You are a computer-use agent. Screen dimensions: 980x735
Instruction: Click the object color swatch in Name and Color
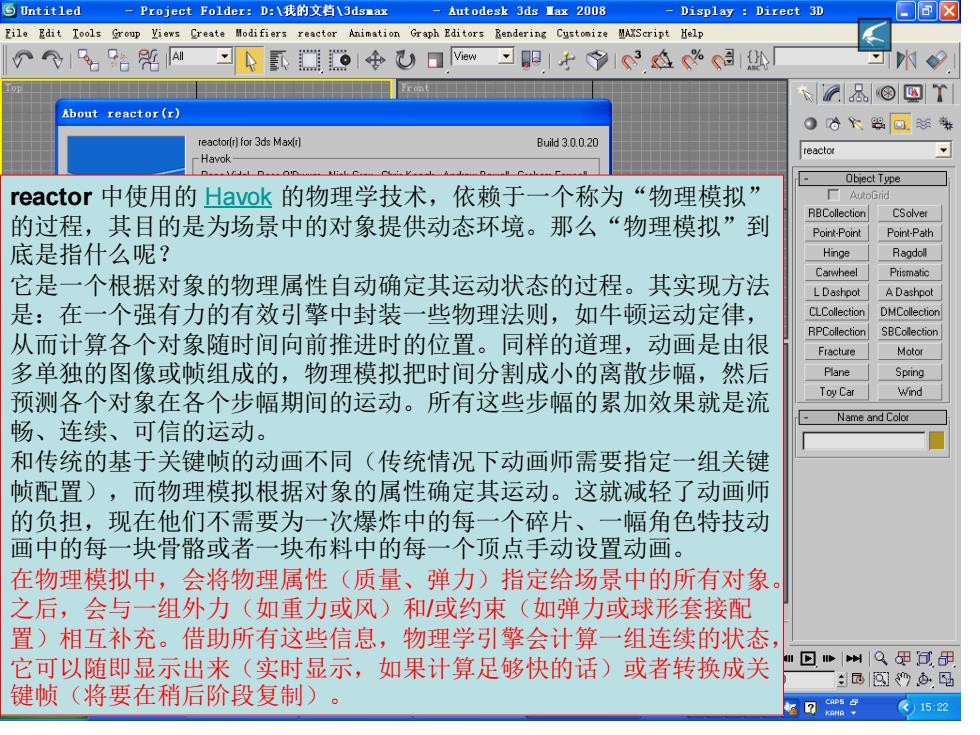[x=936, y=441]
